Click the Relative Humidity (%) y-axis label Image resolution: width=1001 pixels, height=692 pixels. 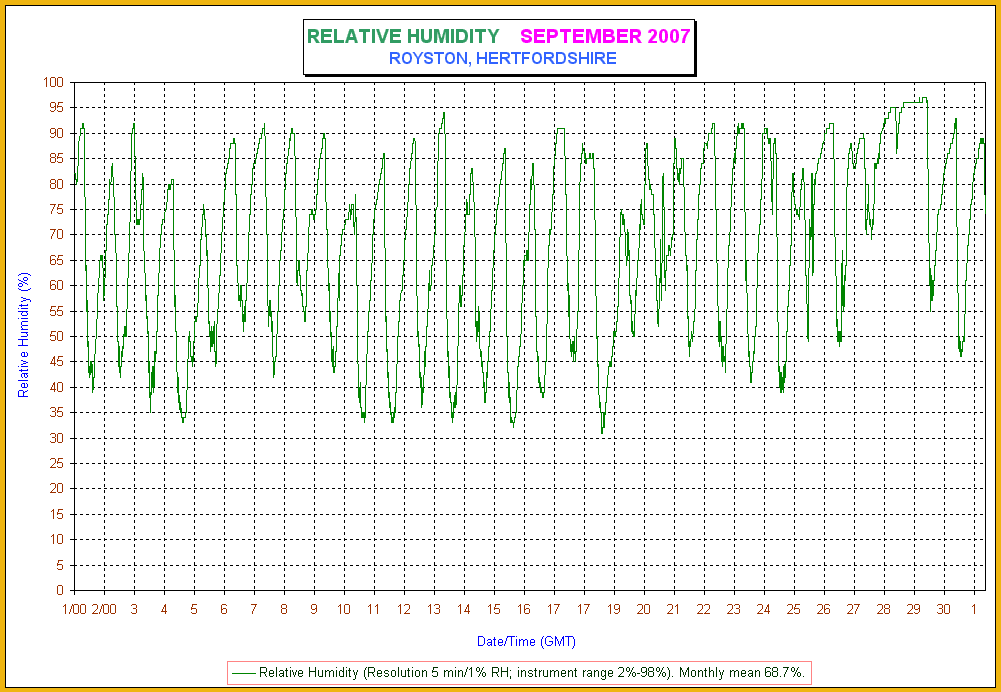25,335
